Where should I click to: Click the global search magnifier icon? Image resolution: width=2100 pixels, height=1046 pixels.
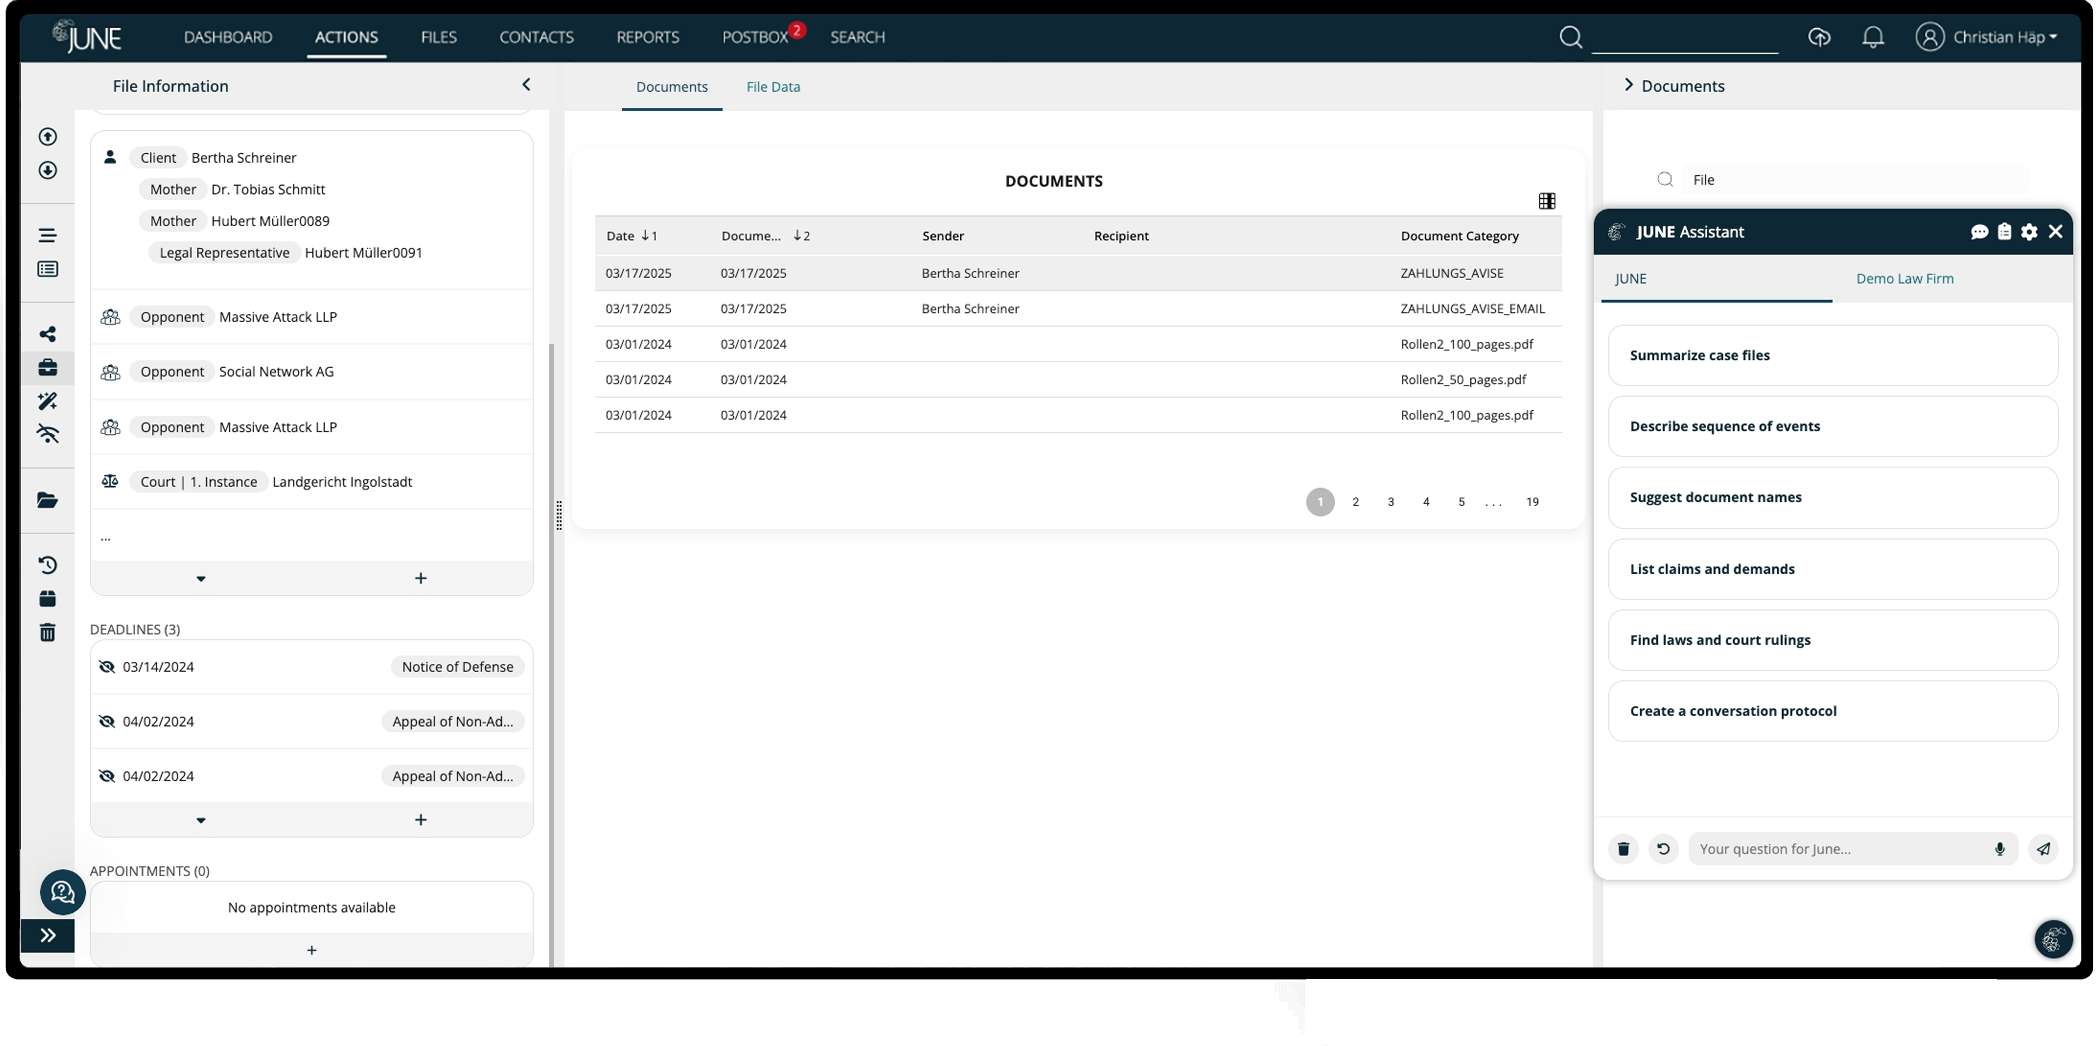click(x=1570, y=37)
